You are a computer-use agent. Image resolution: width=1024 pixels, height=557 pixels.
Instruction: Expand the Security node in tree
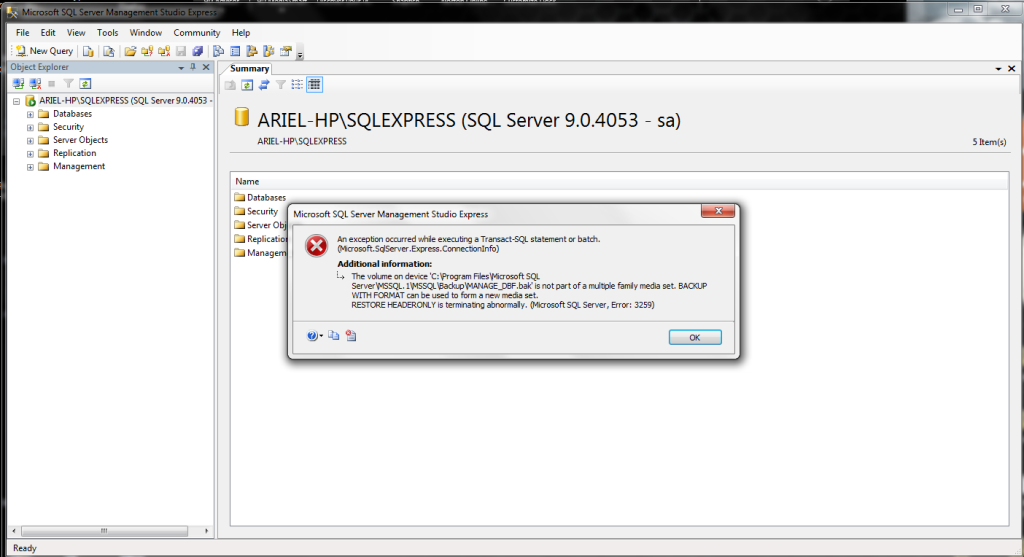[30, 127]
